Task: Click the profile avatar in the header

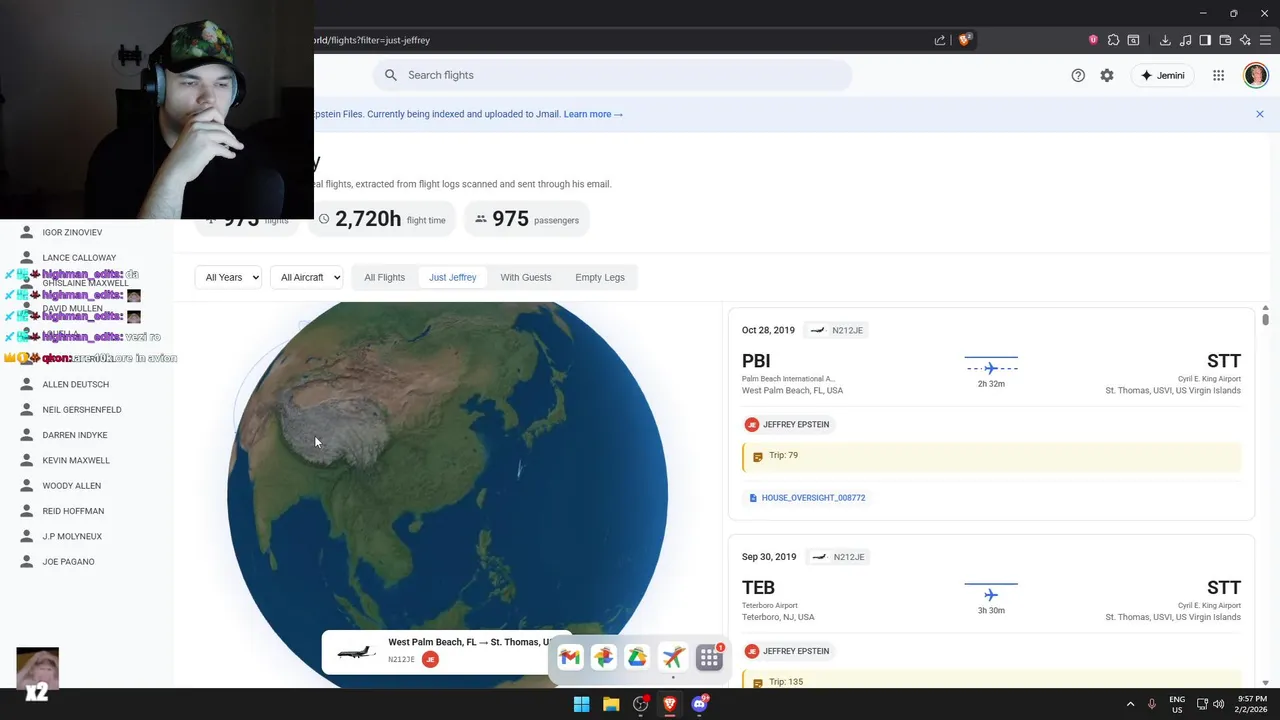Action: (1256, 75)
